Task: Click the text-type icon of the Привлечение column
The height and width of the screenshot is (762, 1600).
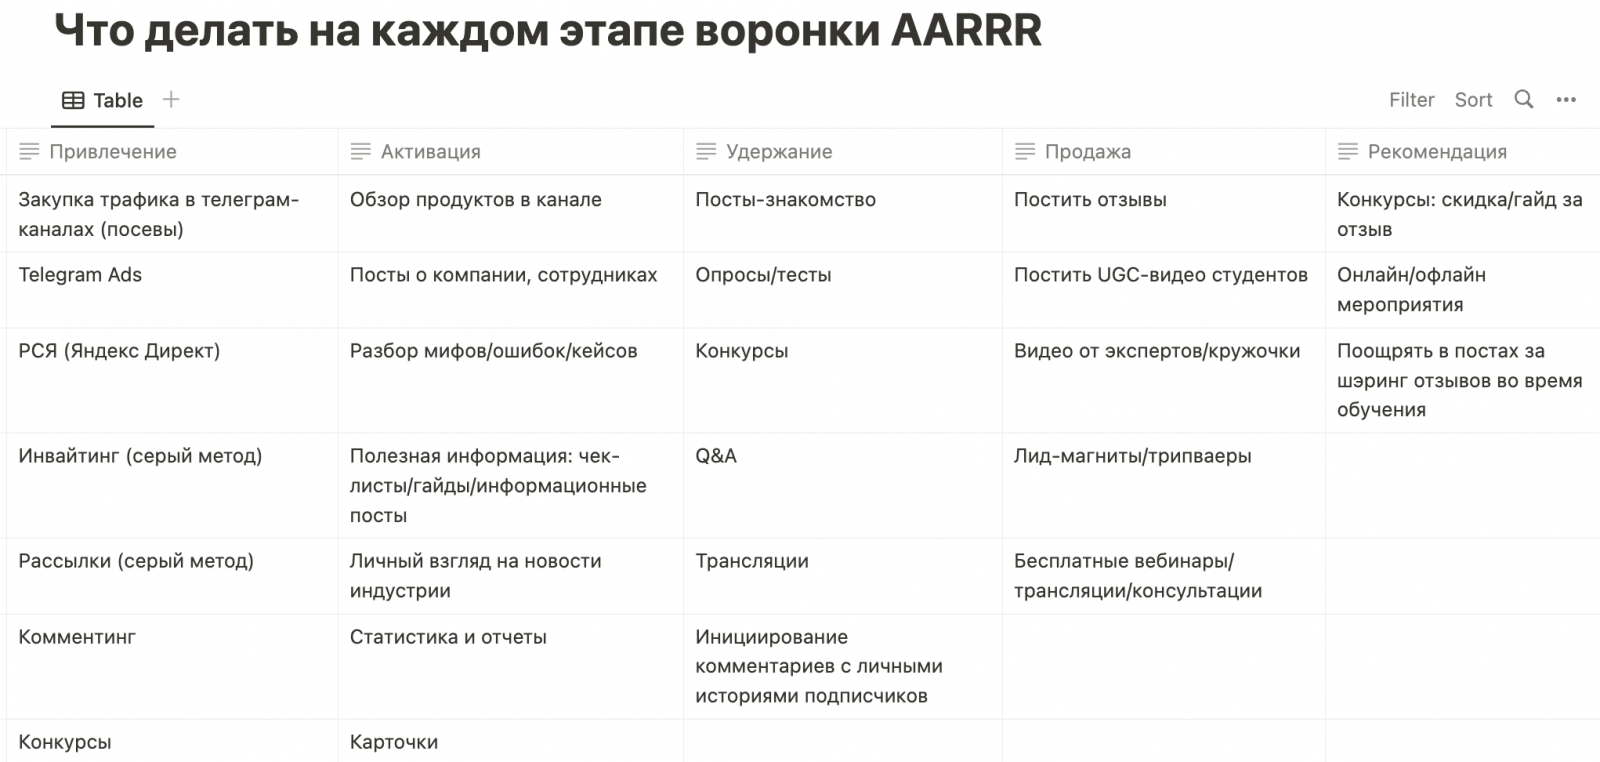Action: coord(30,152)
